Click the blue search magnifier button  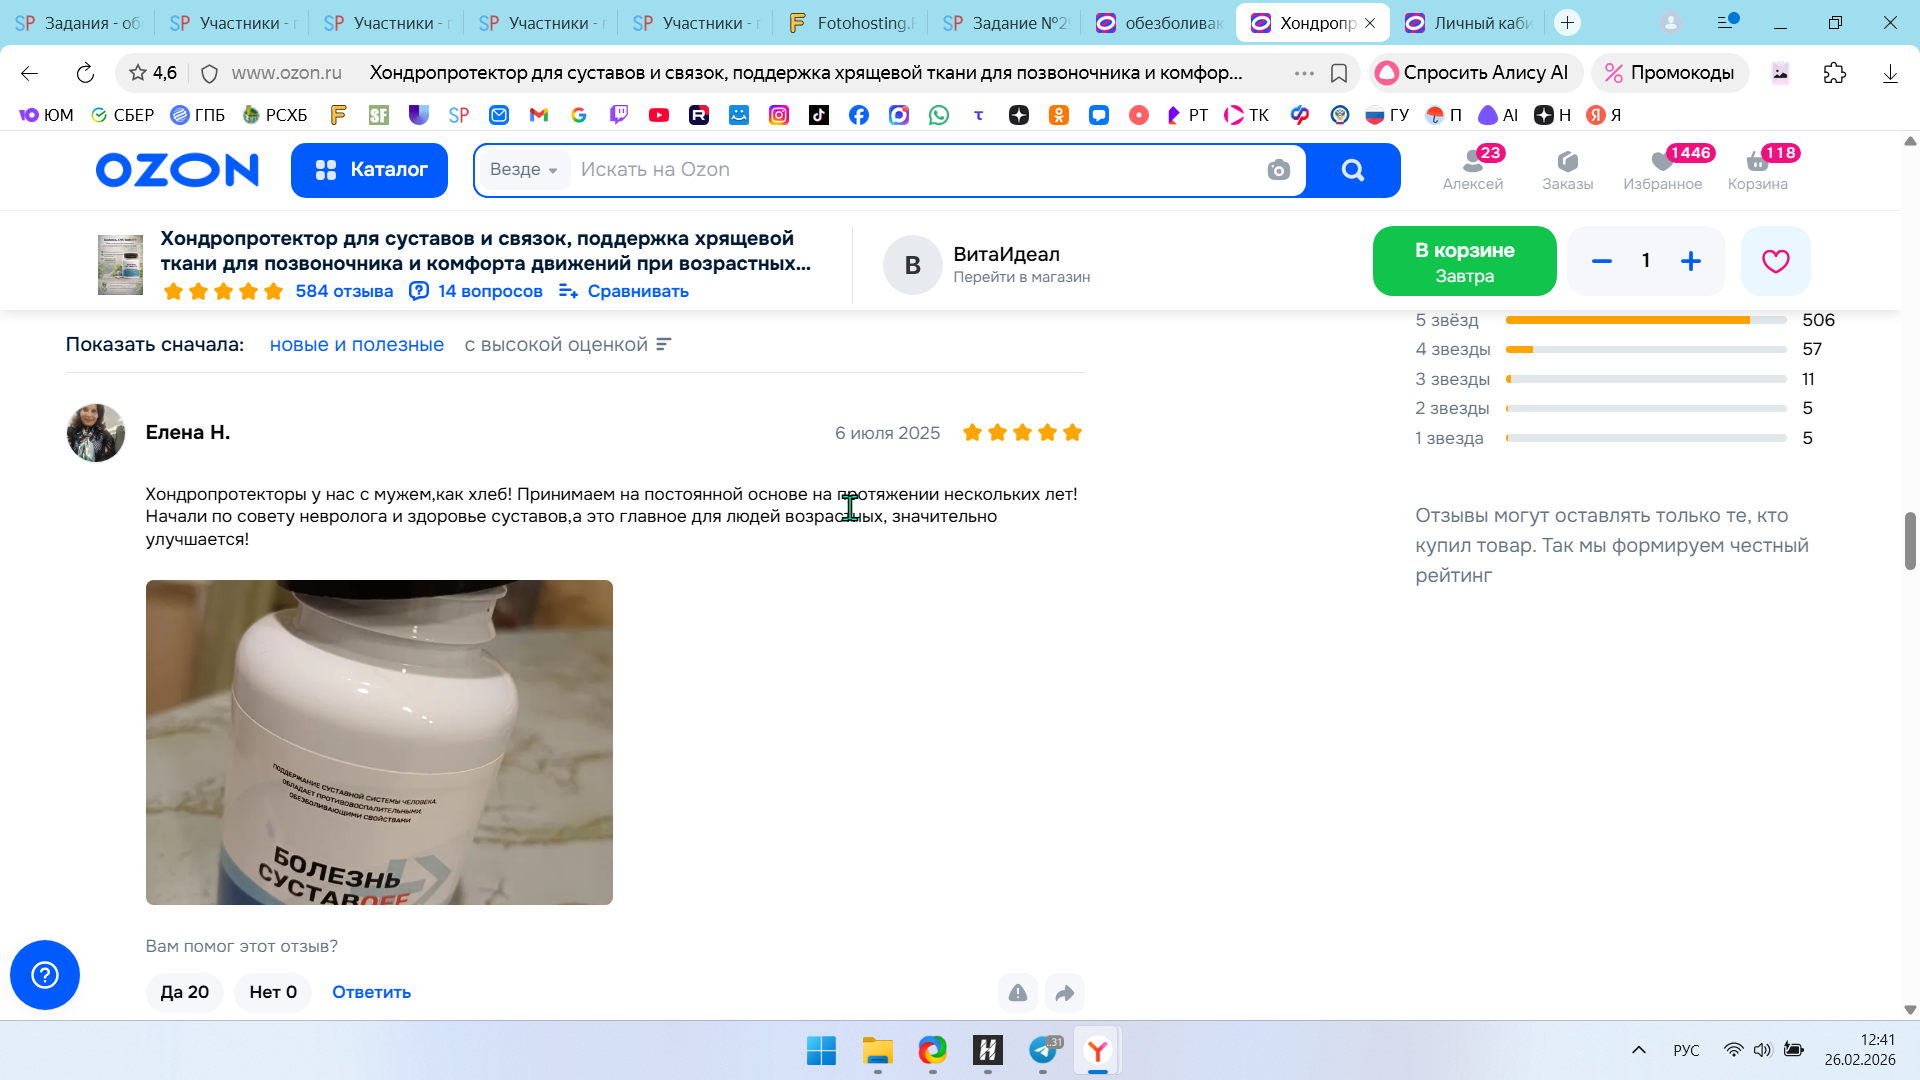[x=1353, y=170]
